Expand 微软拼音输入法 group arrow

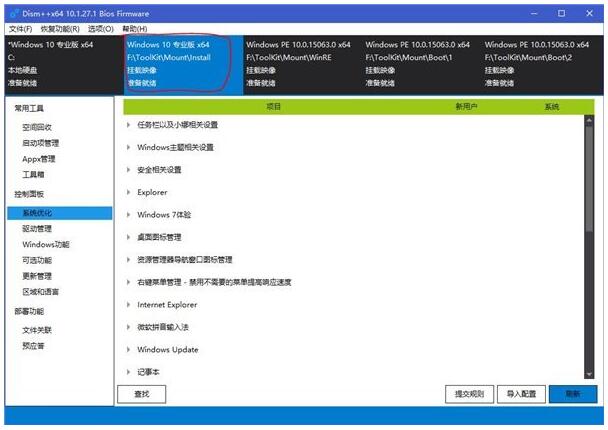point(128,327)
